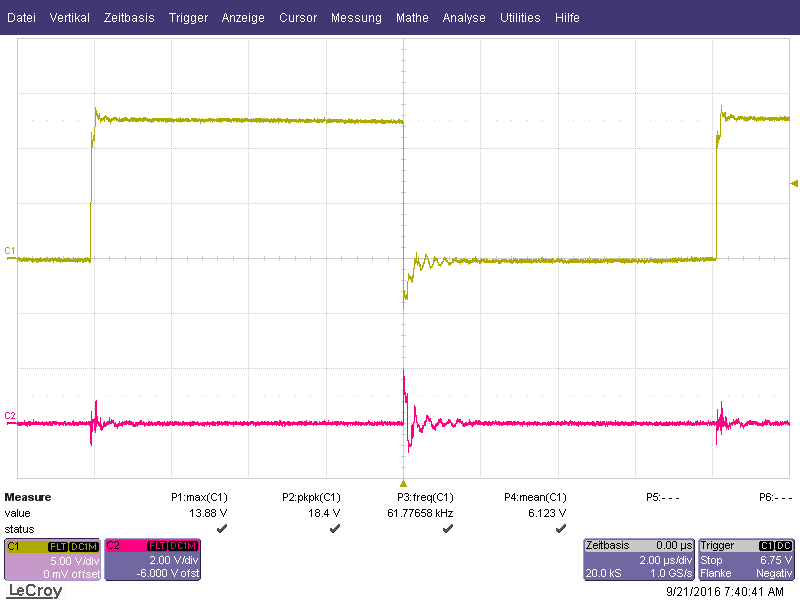Click the DC badge in Trigger box
The height and width of the screenshot is (600, 800).
(x=784, y=545)
